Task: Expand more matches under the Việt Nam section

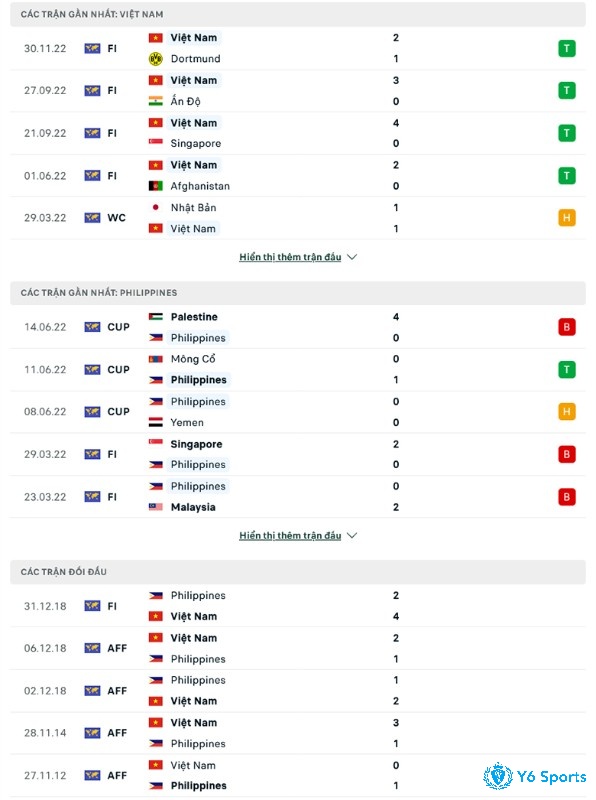Action: (290, 257)
